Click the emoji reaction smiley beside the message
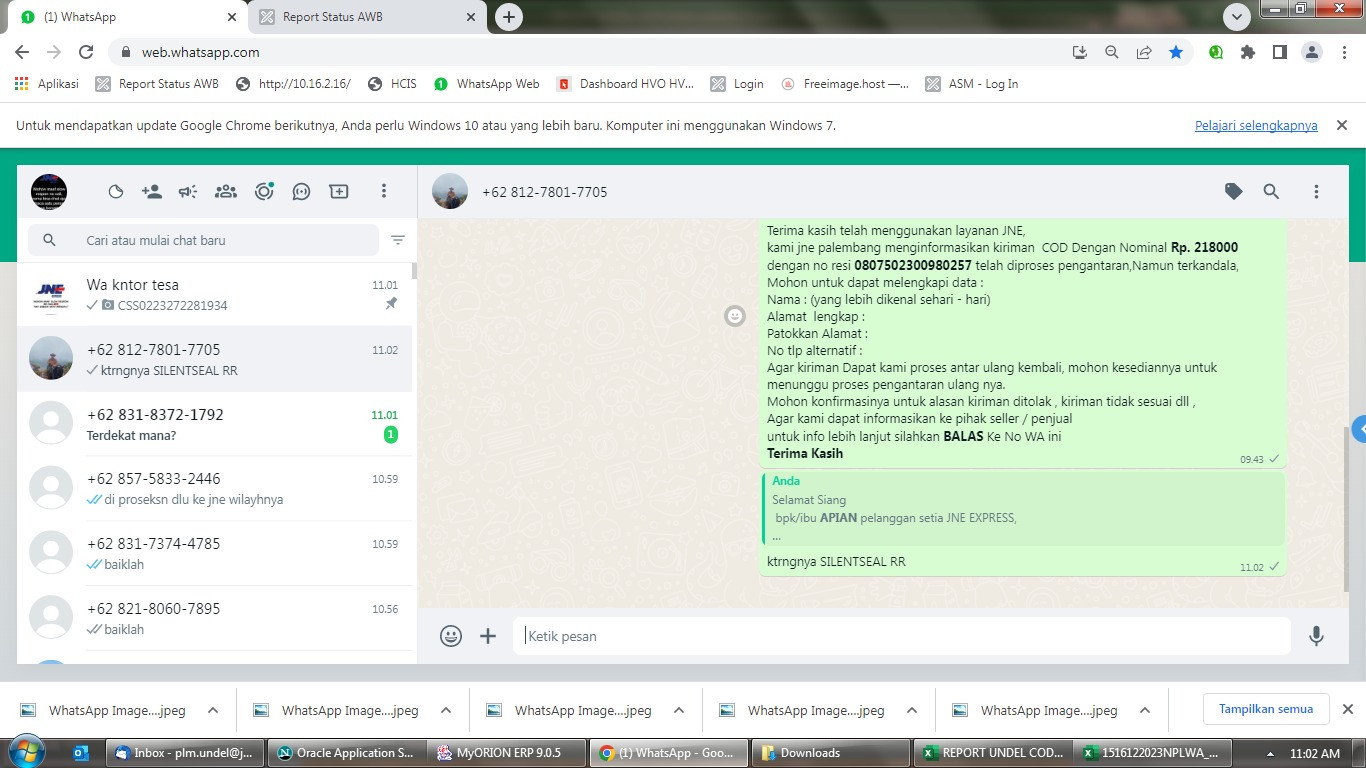 (735, 316)
